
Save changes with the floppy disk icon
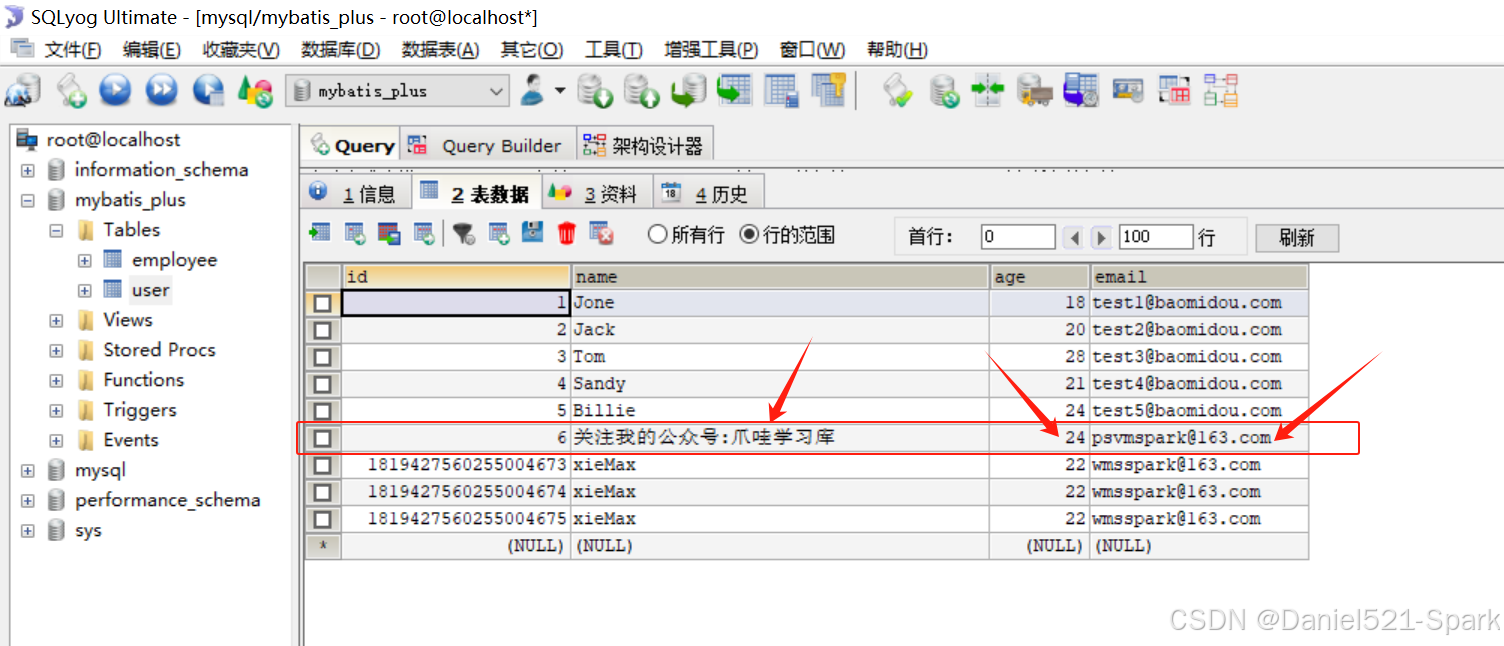(x=533, y=233)
